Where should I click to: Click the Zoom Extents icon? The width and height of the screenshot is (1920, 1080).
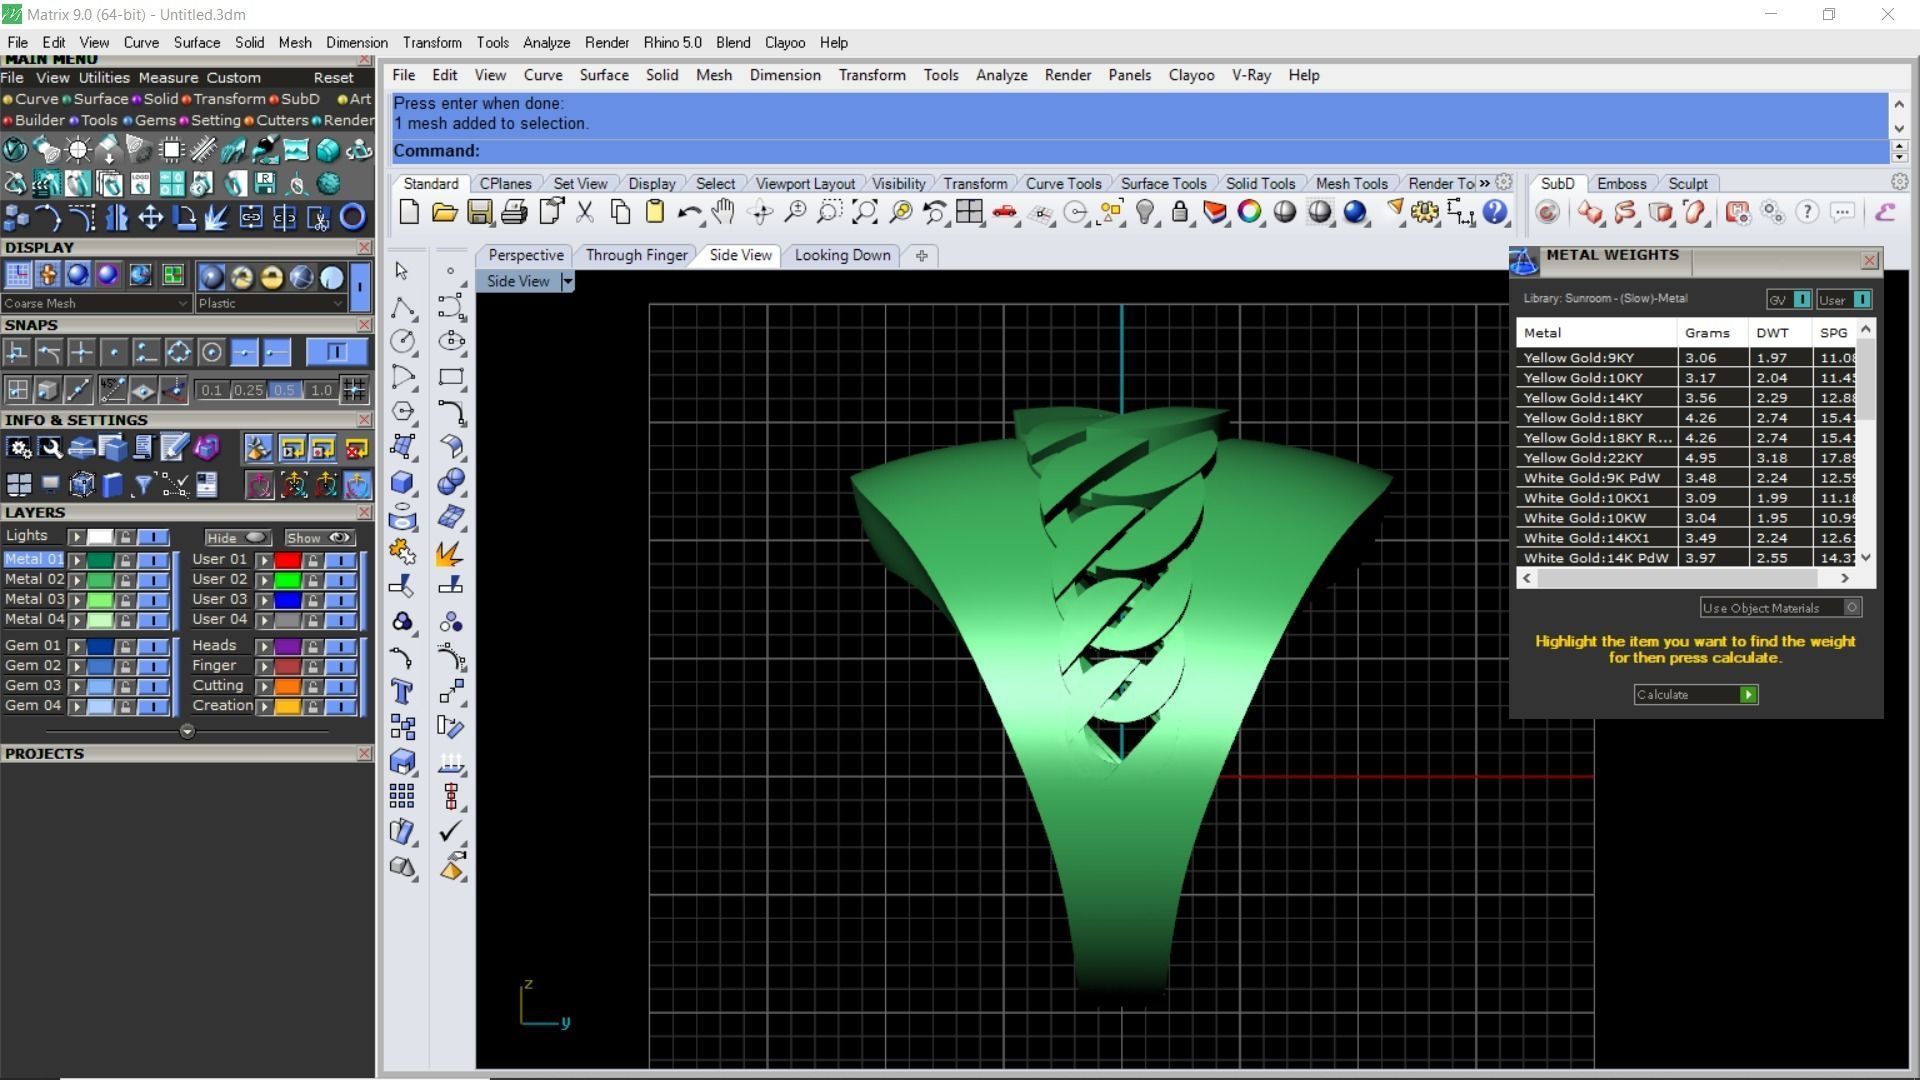coord(864,212)
